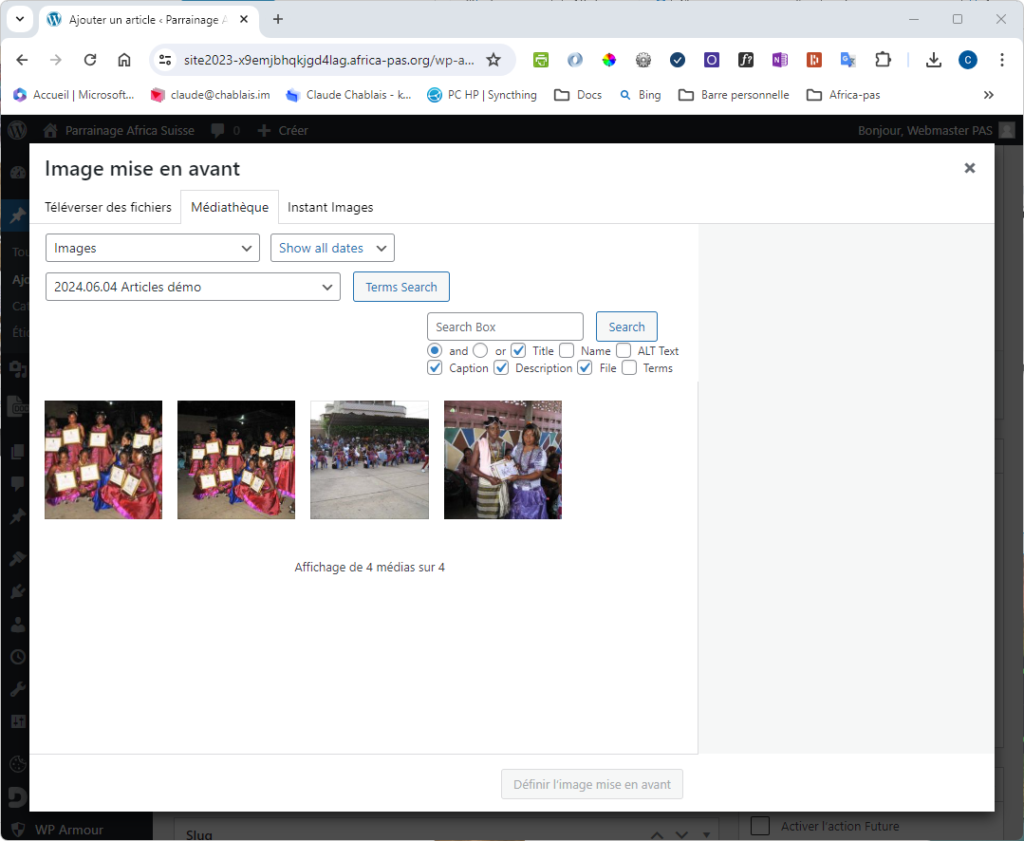
Task: Uncheck the Caption checkbox
Action: [435, 368]
